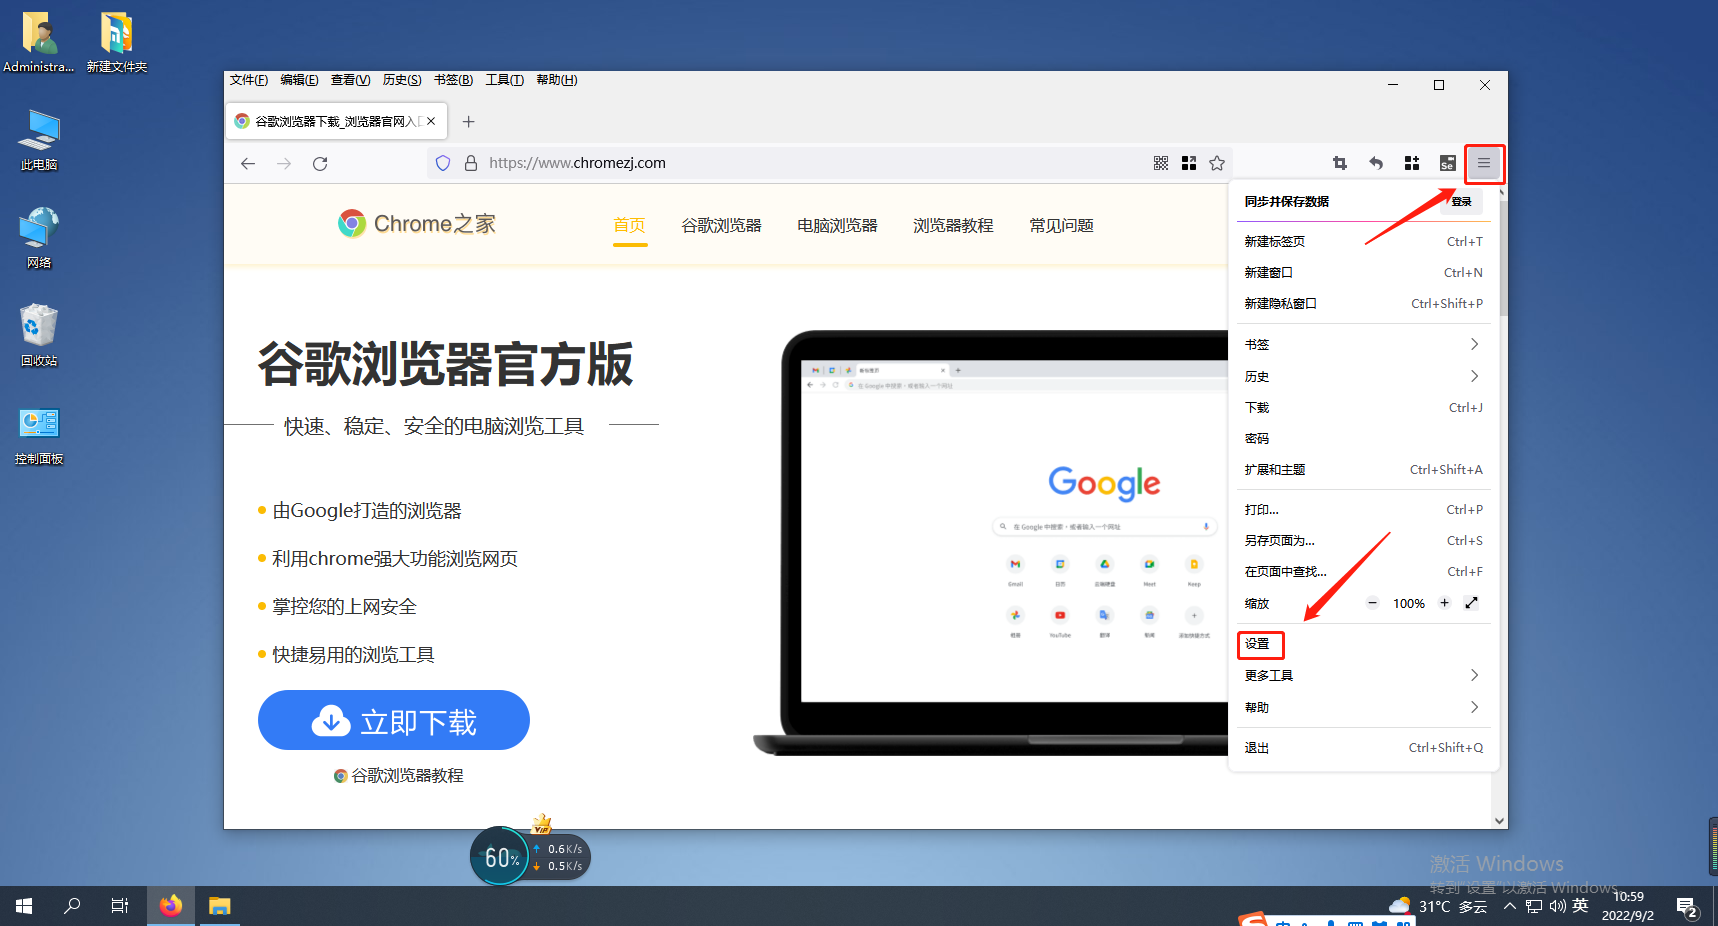Zoom out with minus button

click(x=1373, y=603)
